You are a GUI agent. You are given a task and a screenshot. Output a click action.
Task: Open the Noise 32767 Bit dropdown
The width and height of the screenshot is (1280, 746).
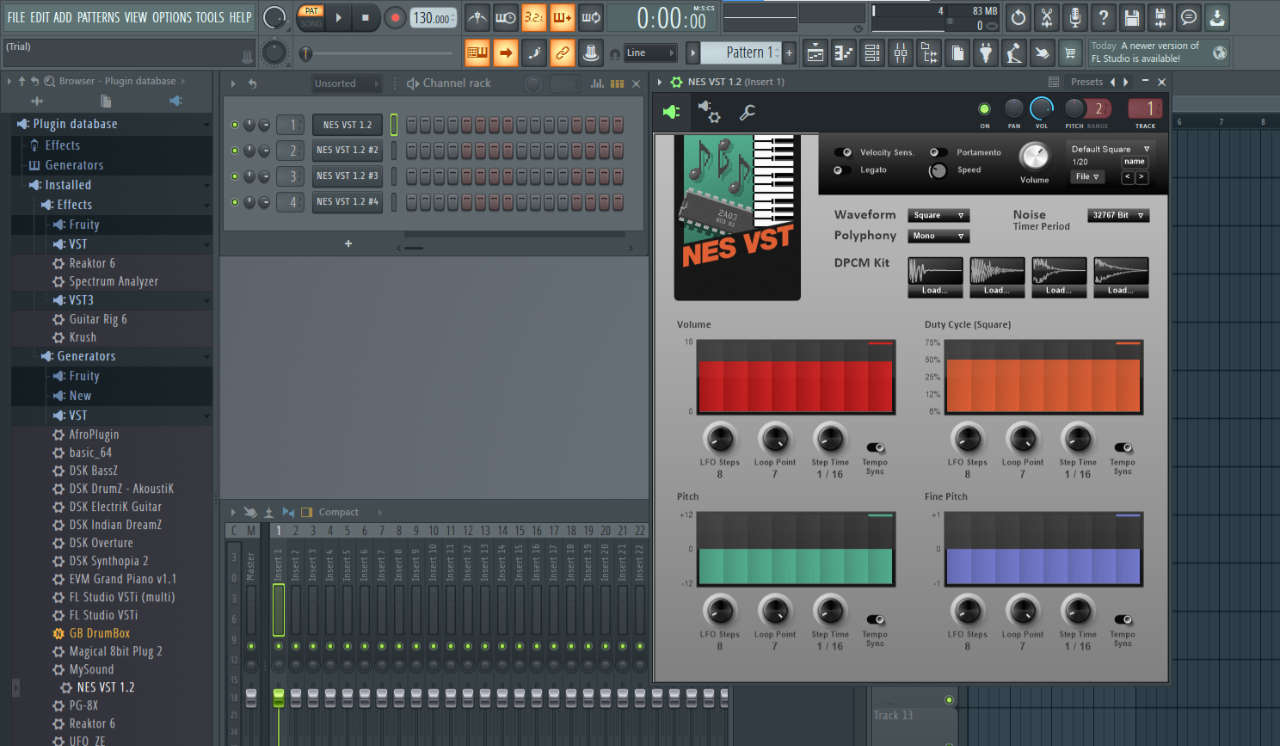tap(1118, 215)
